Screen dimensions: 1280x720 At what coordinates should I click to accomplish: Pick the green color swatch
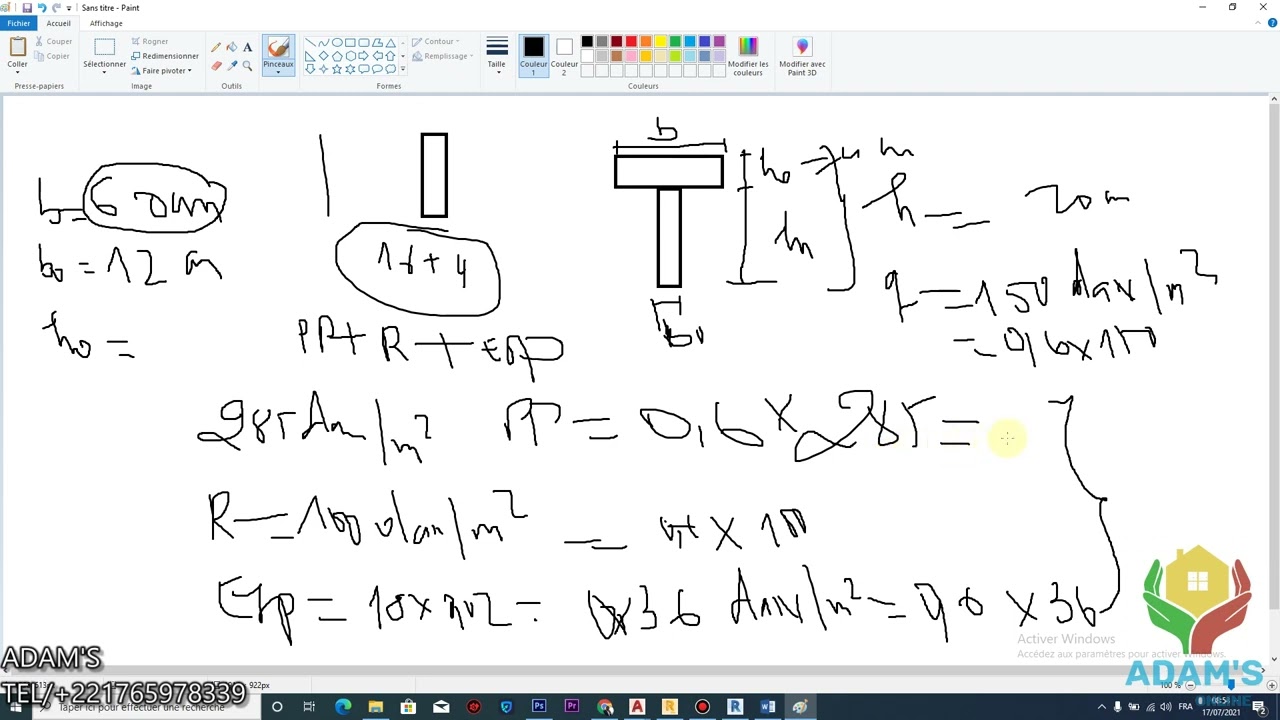675,42
